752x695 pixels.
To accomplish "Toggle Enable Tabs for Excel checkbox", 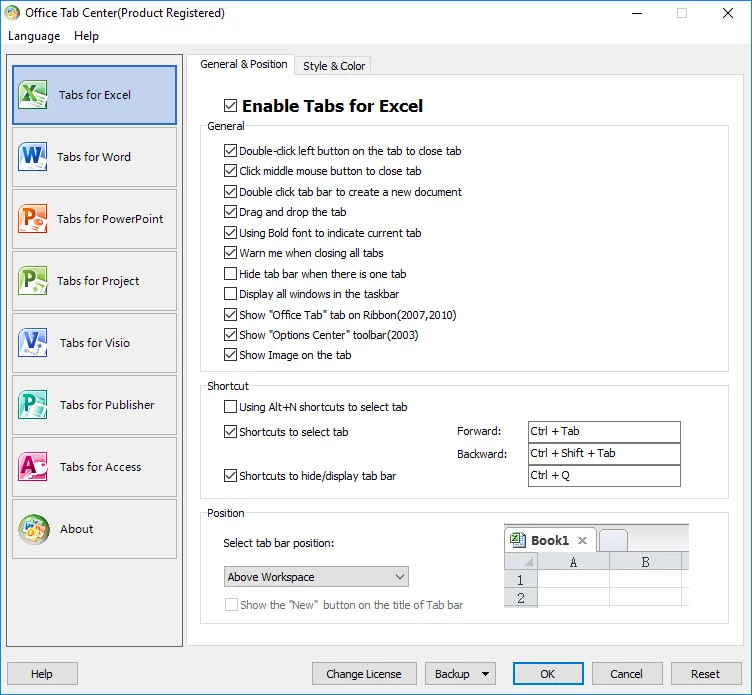I will pyautogui.click(x=230, y=106).
